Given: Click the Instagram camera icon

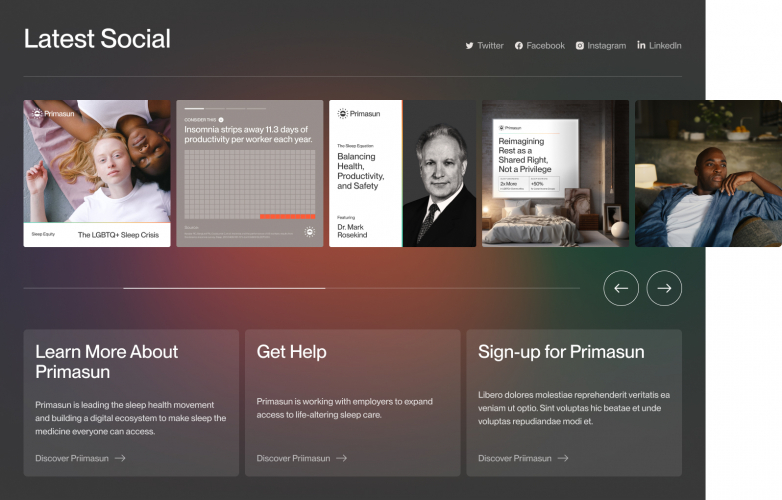Looking at the screenshot, I should (x=580, y=46).
